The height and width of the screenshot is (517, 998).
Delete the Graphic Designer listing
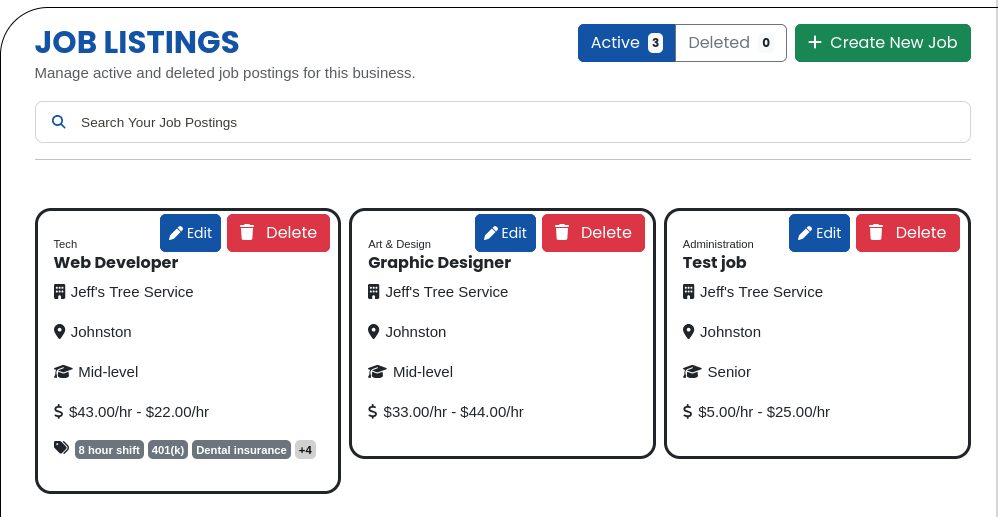pyautogui.click(x=593, y=233)
